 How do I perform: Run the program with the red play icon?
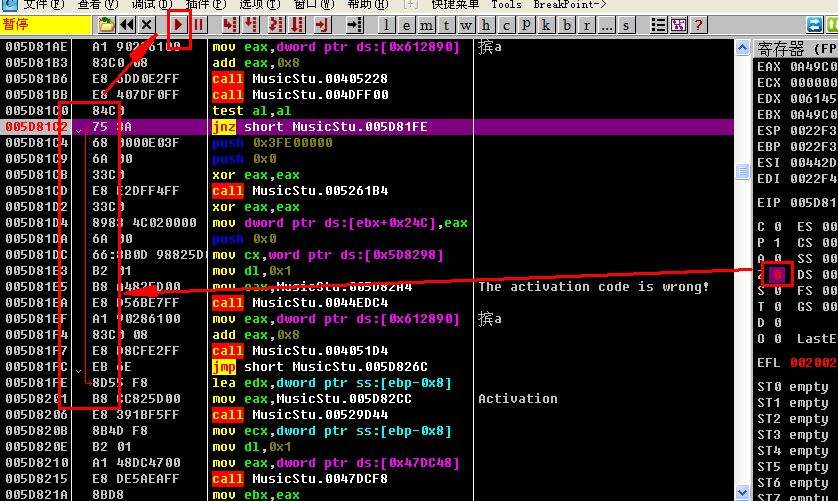click(179, 25)
